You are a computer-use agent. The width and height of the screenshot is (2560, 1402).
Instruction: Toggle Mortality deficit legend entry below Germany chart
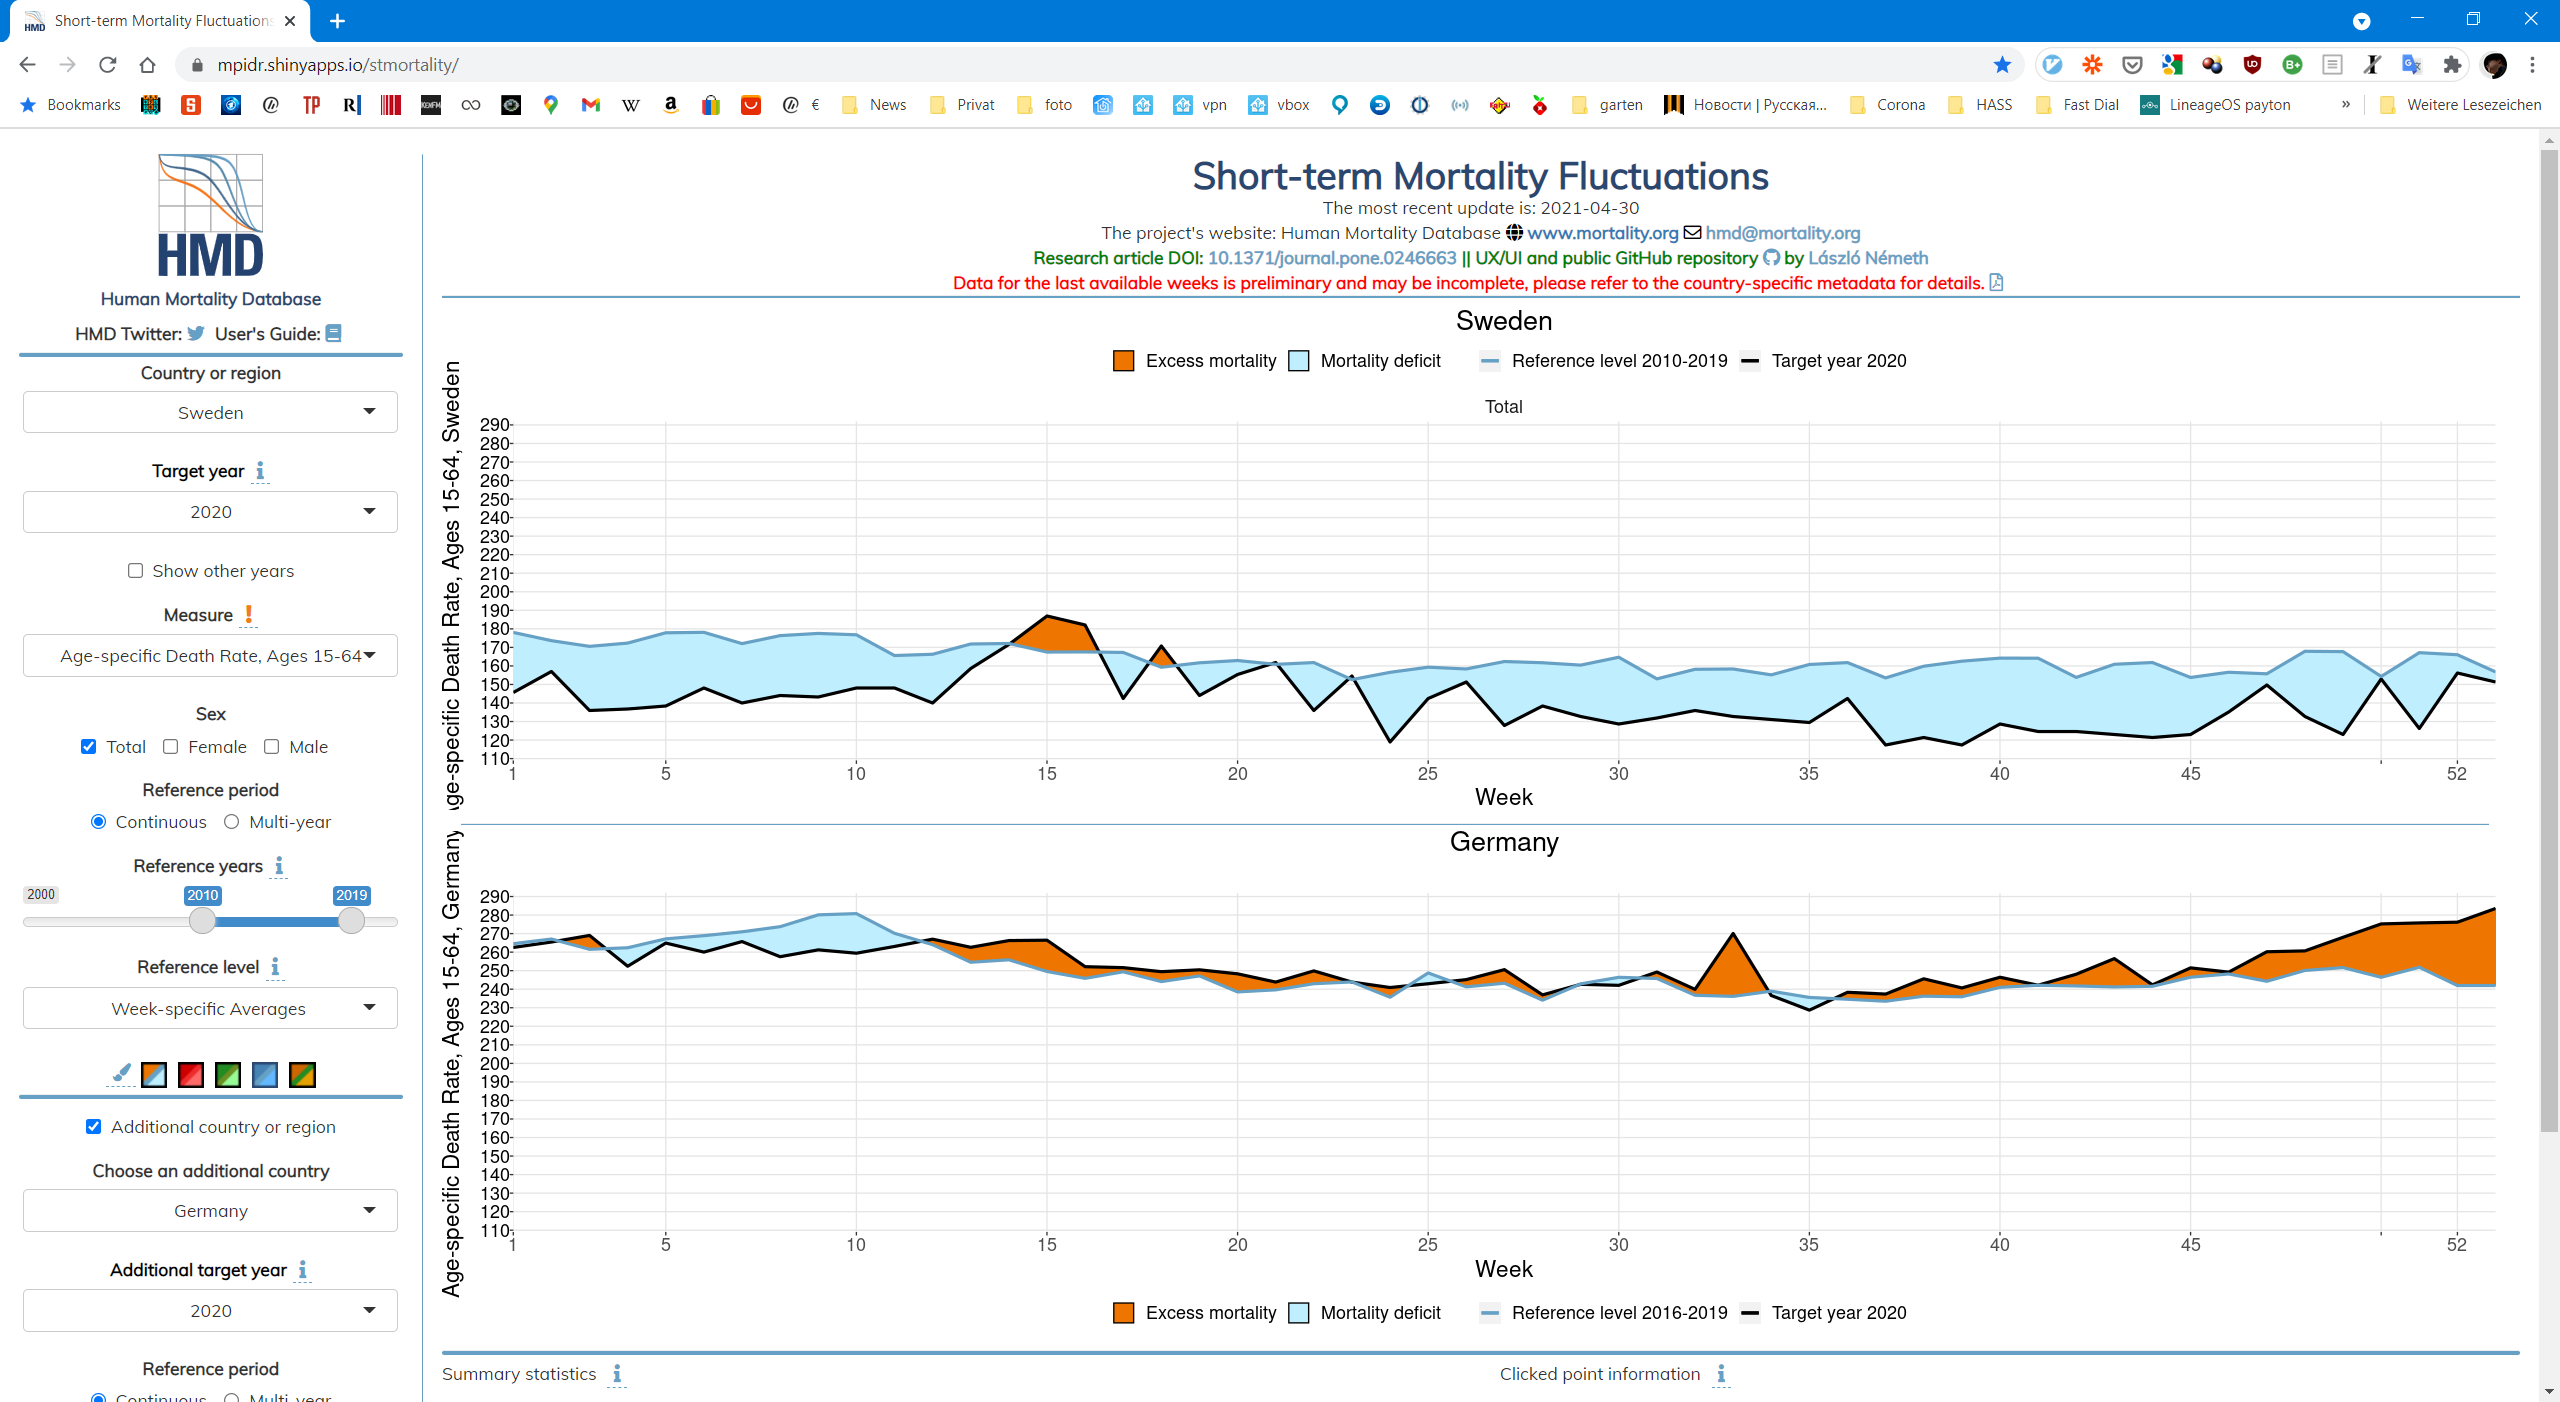click(1365, 1313)
